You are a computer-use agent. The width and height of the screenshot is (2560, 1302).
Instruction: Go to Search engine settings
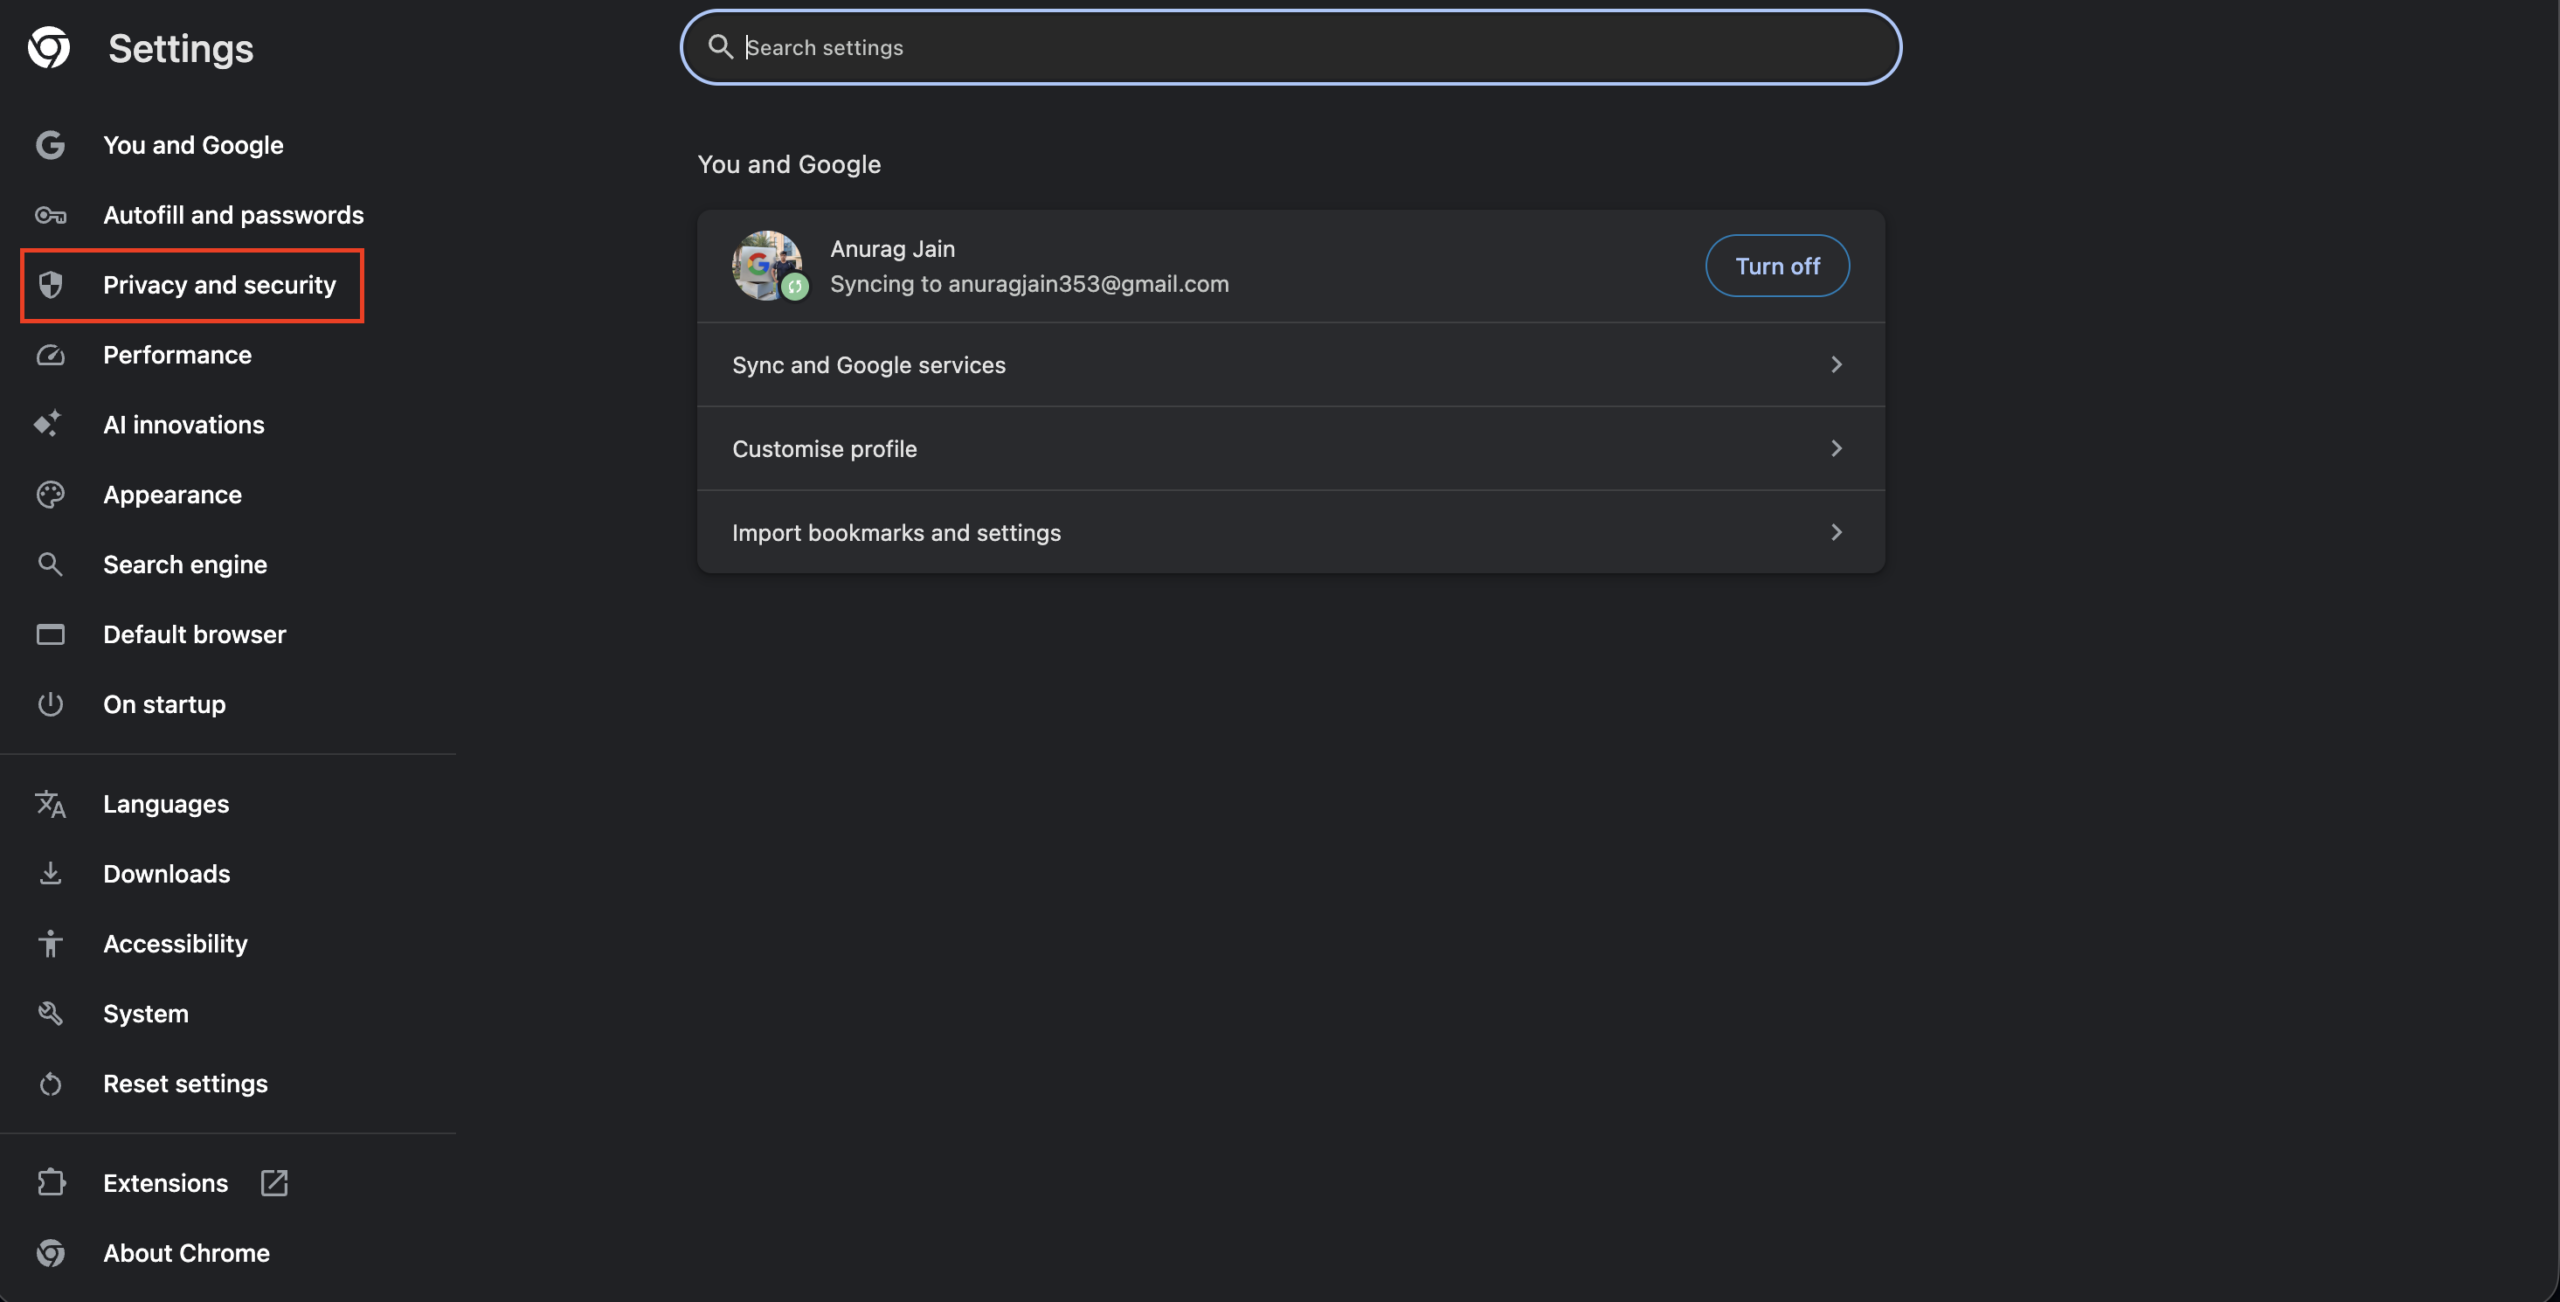(x=185, y=565)
